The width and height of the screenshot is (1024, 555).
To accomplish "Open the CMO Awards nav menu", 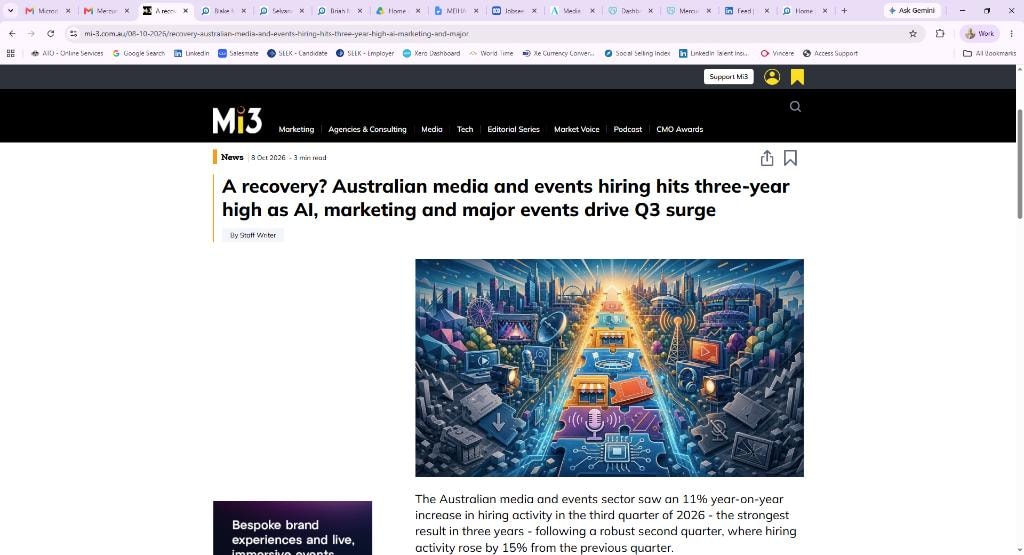I will pyautogui.click(x=680, y=129).
